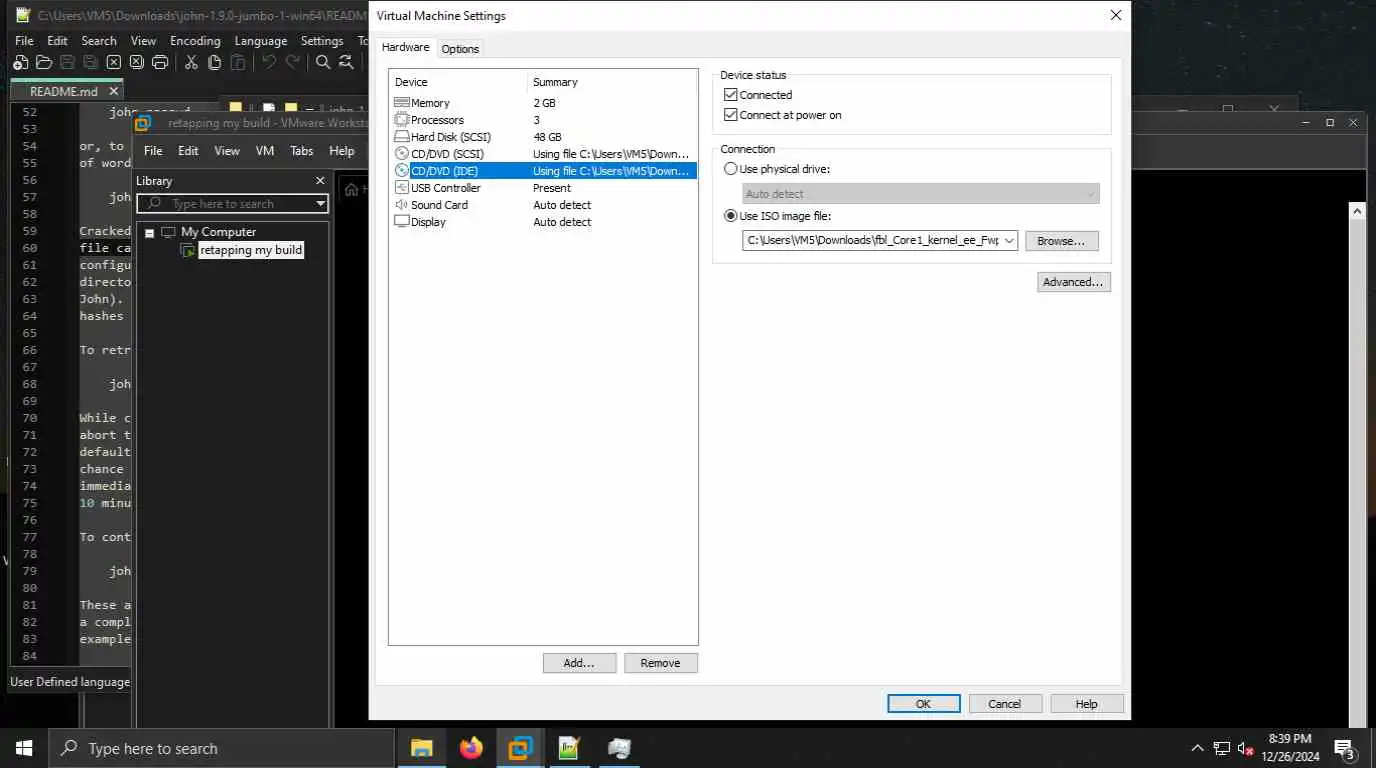Open Encoding menu in Notepad++
Viewport: 1376px width, 768px height.
(195, 41)
